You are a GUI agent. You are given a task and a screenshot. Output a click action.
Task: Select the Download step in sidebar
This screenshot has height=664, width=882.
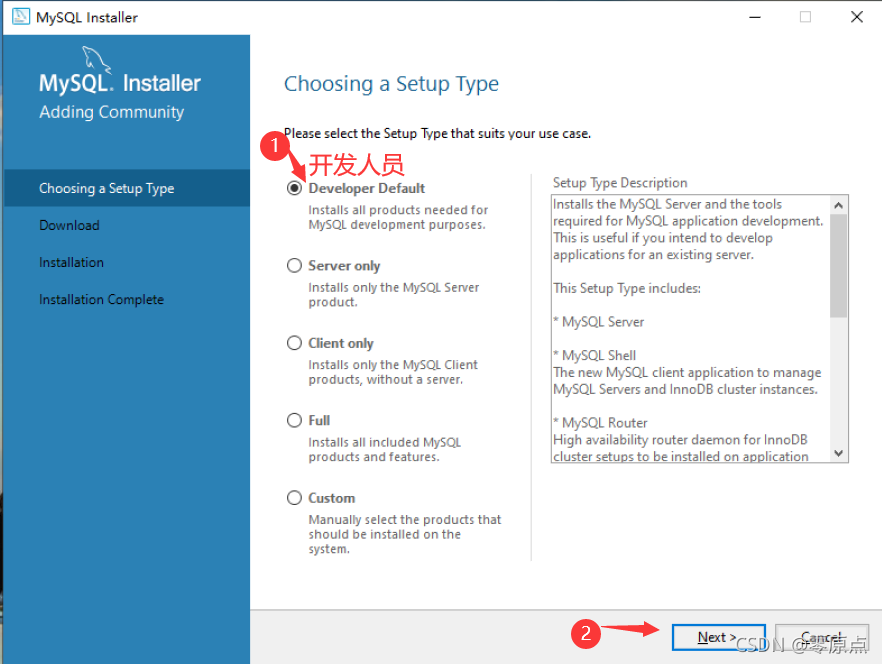coord(69,225)
